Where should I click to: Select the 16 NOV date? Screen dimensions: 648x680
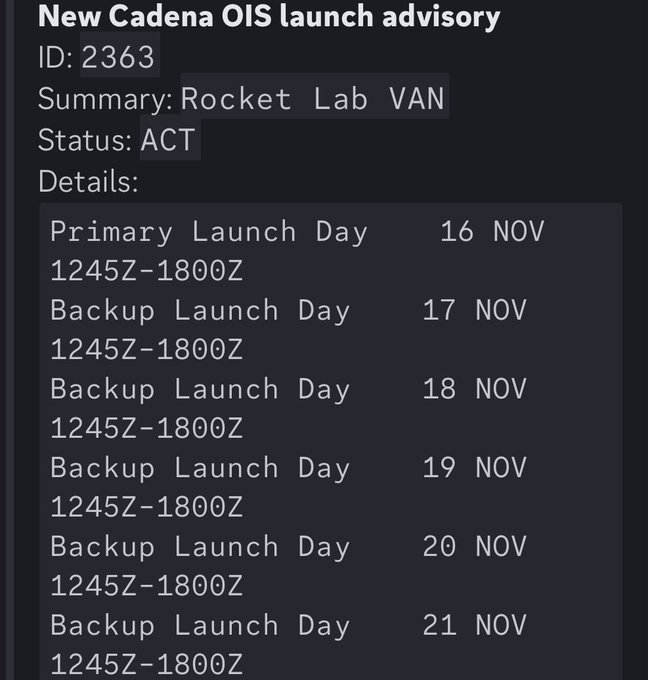point(492,232)
